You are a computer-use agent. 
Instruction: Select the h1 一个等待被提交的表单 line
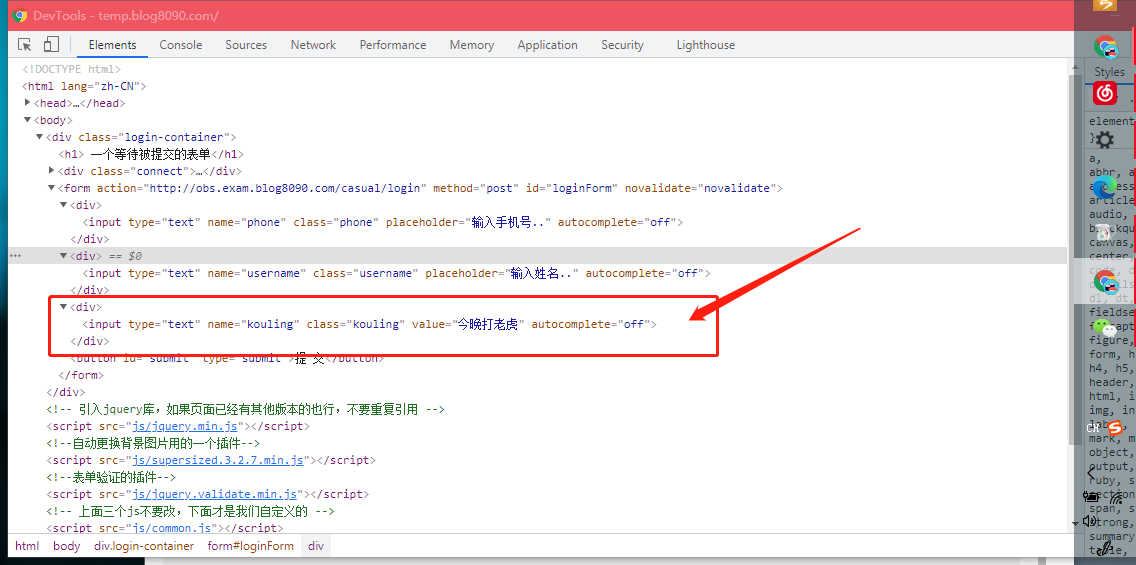tap(151, 154)
